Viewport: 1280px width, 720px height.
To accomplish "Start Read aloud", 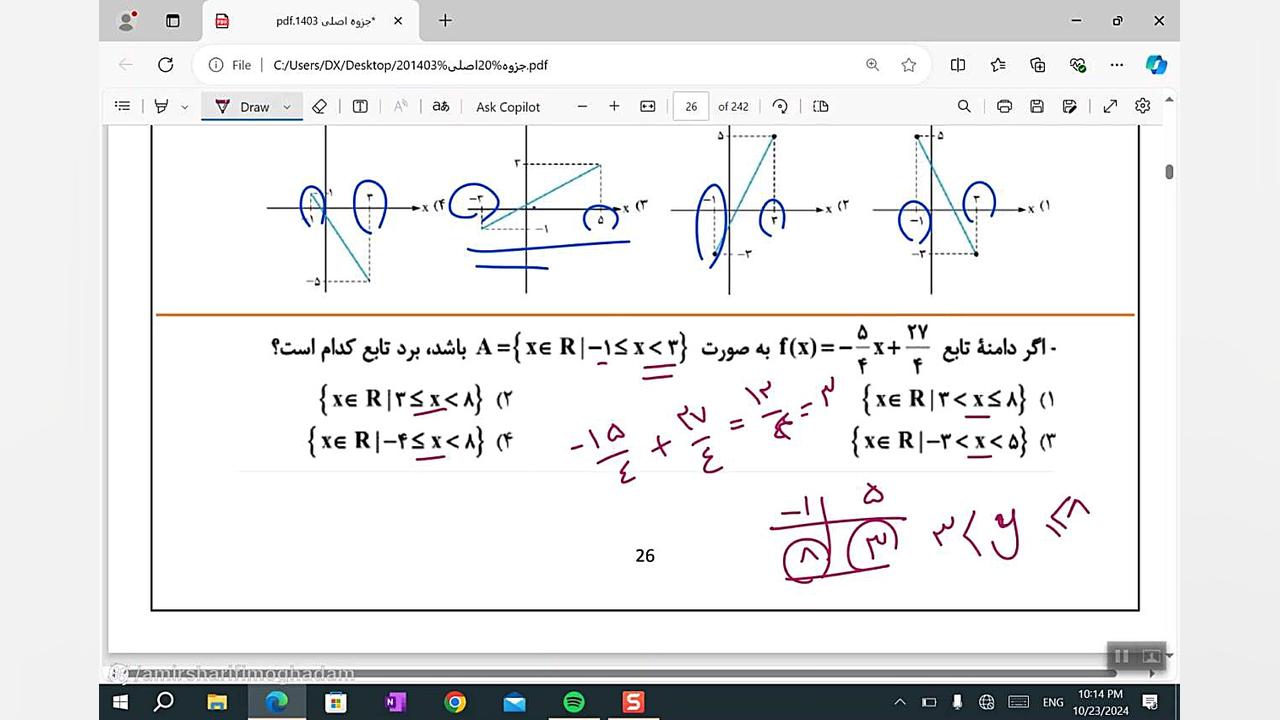I will (400, 106).
